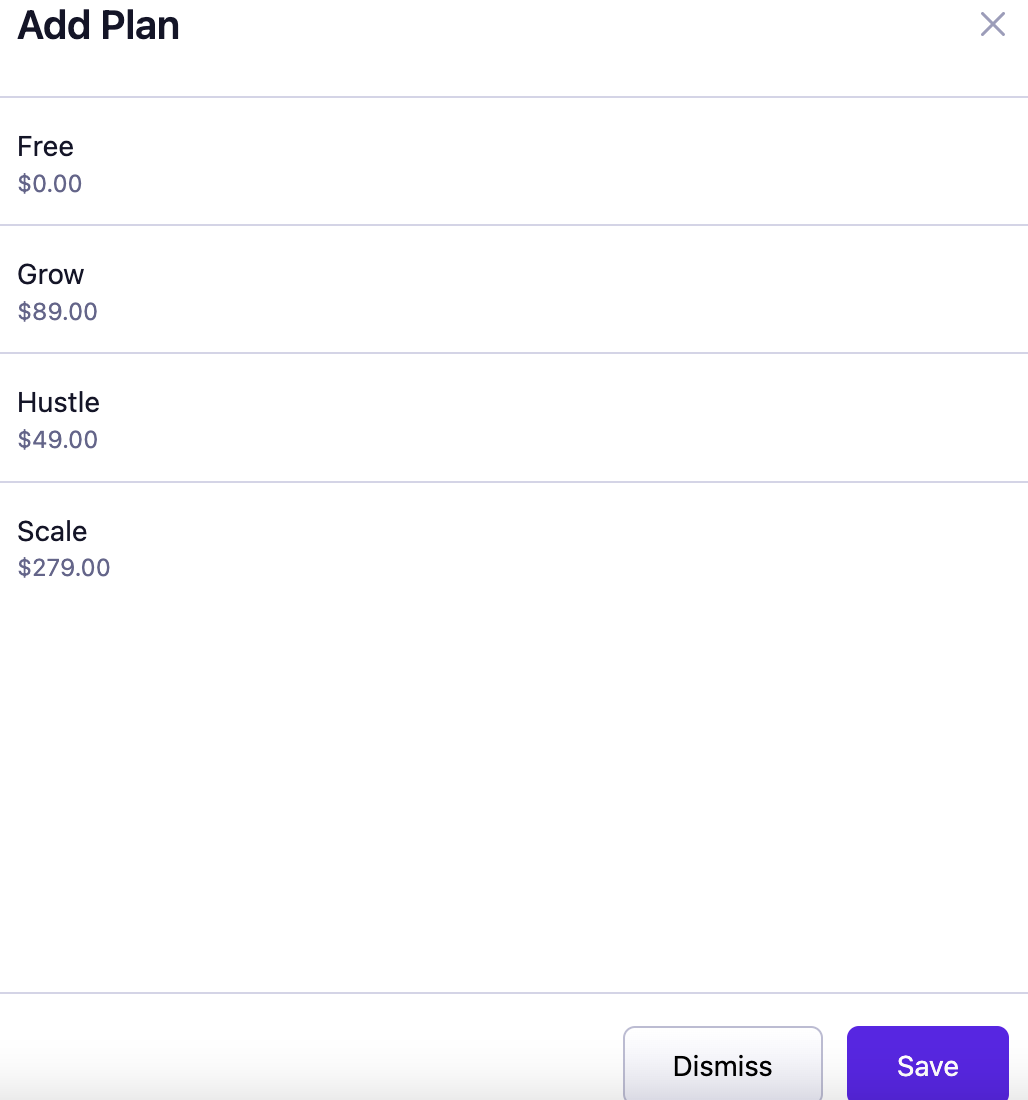Click the $279.00 price label

pos(64,568)
